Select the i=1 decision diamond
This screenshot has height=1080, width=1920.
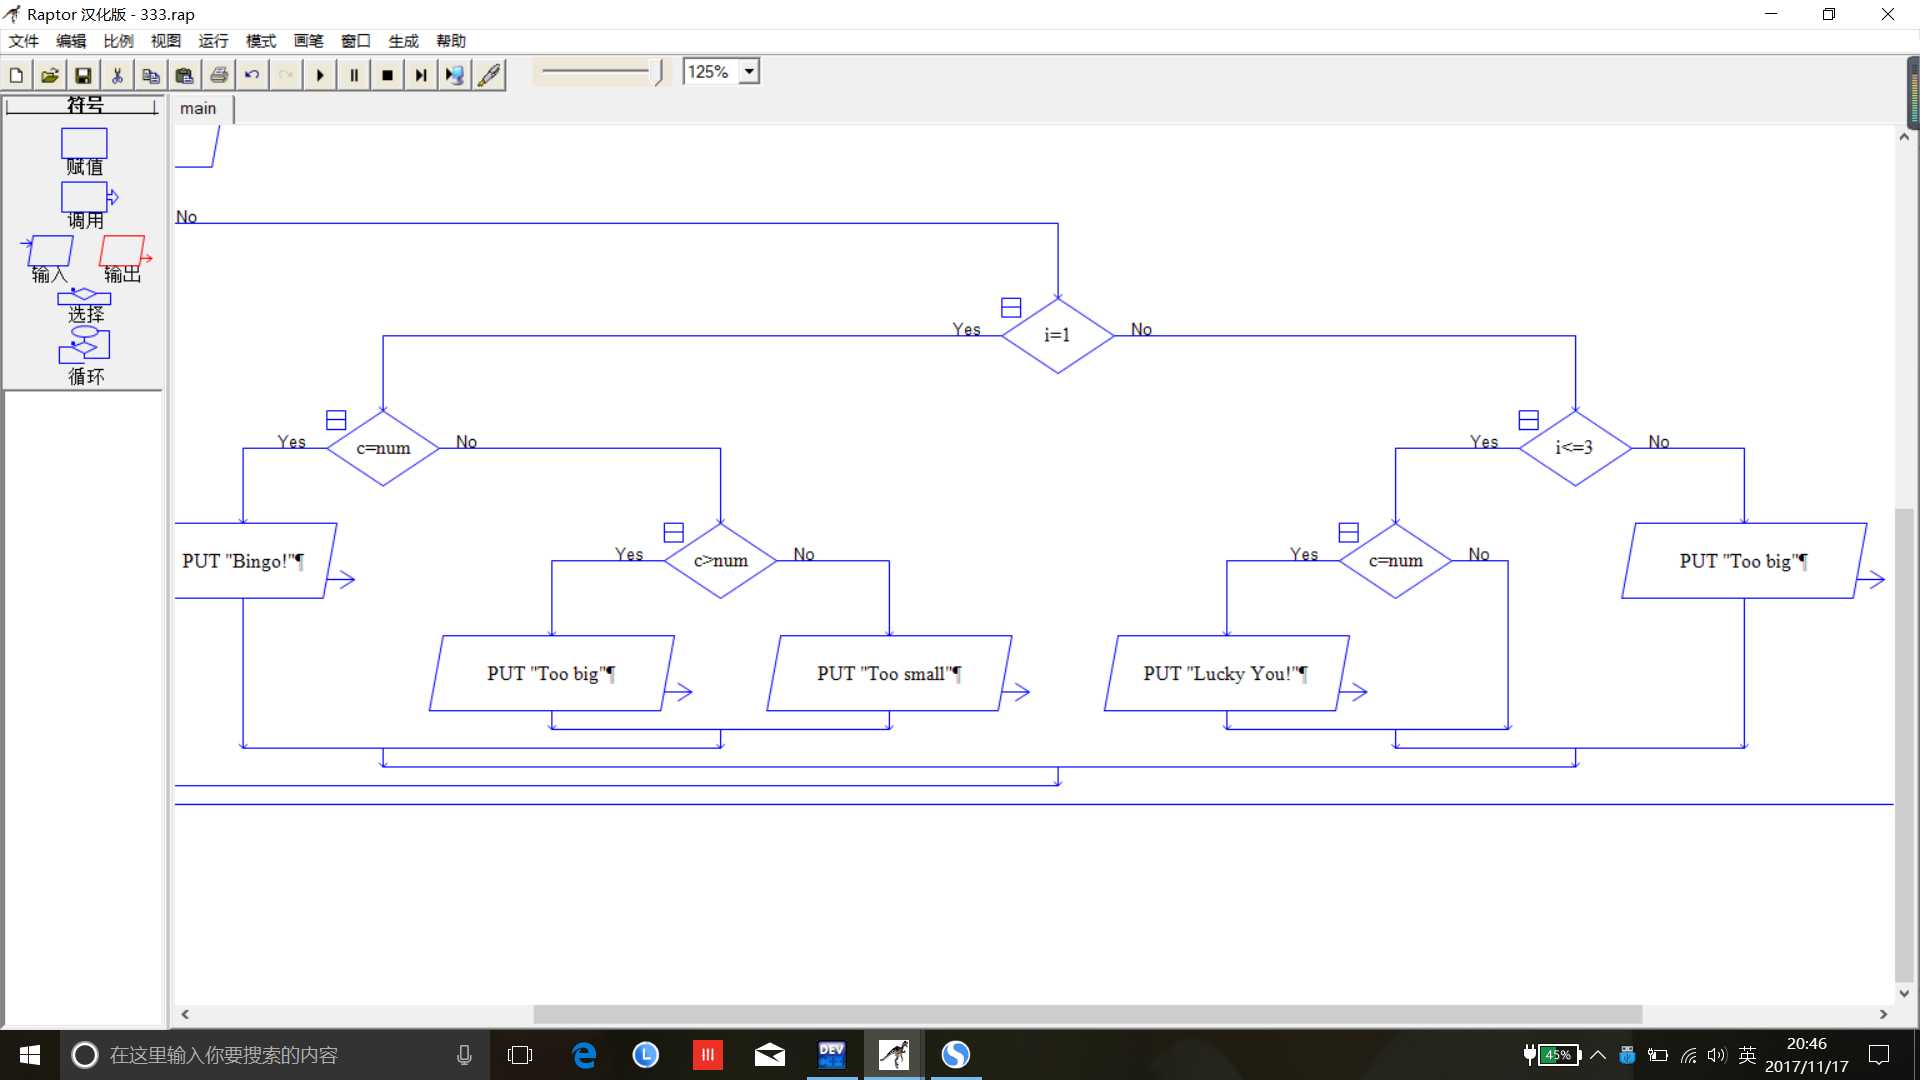click(1057, 335)
